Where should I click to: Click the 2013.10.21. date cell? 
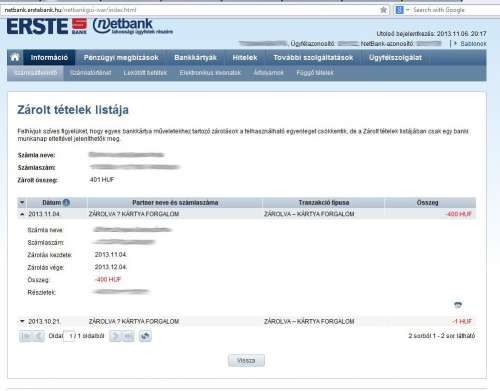coord(44,321)
